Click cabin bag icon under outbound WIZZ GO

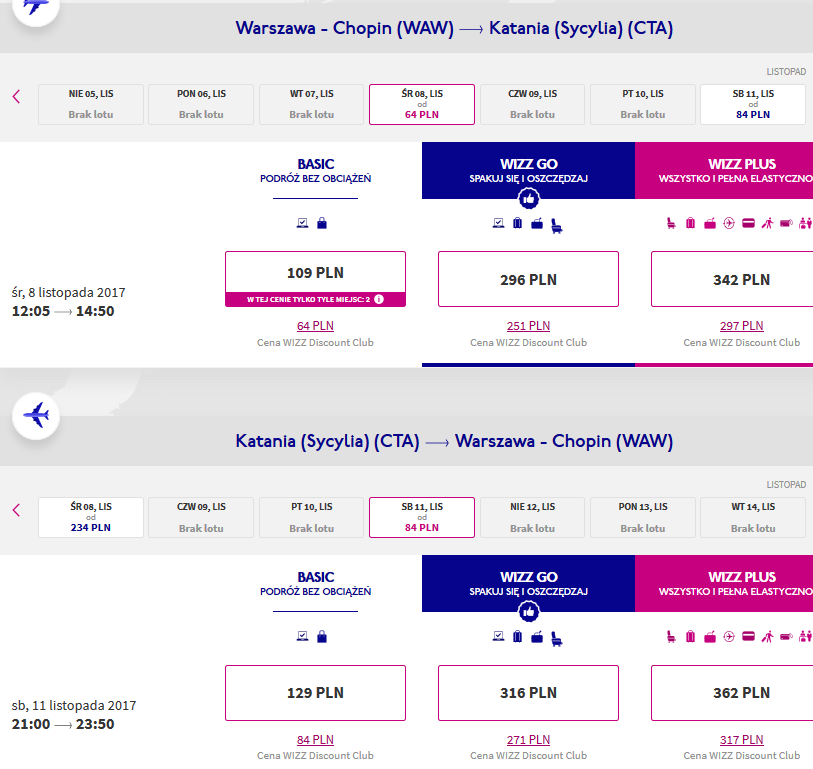coord(537,223)
